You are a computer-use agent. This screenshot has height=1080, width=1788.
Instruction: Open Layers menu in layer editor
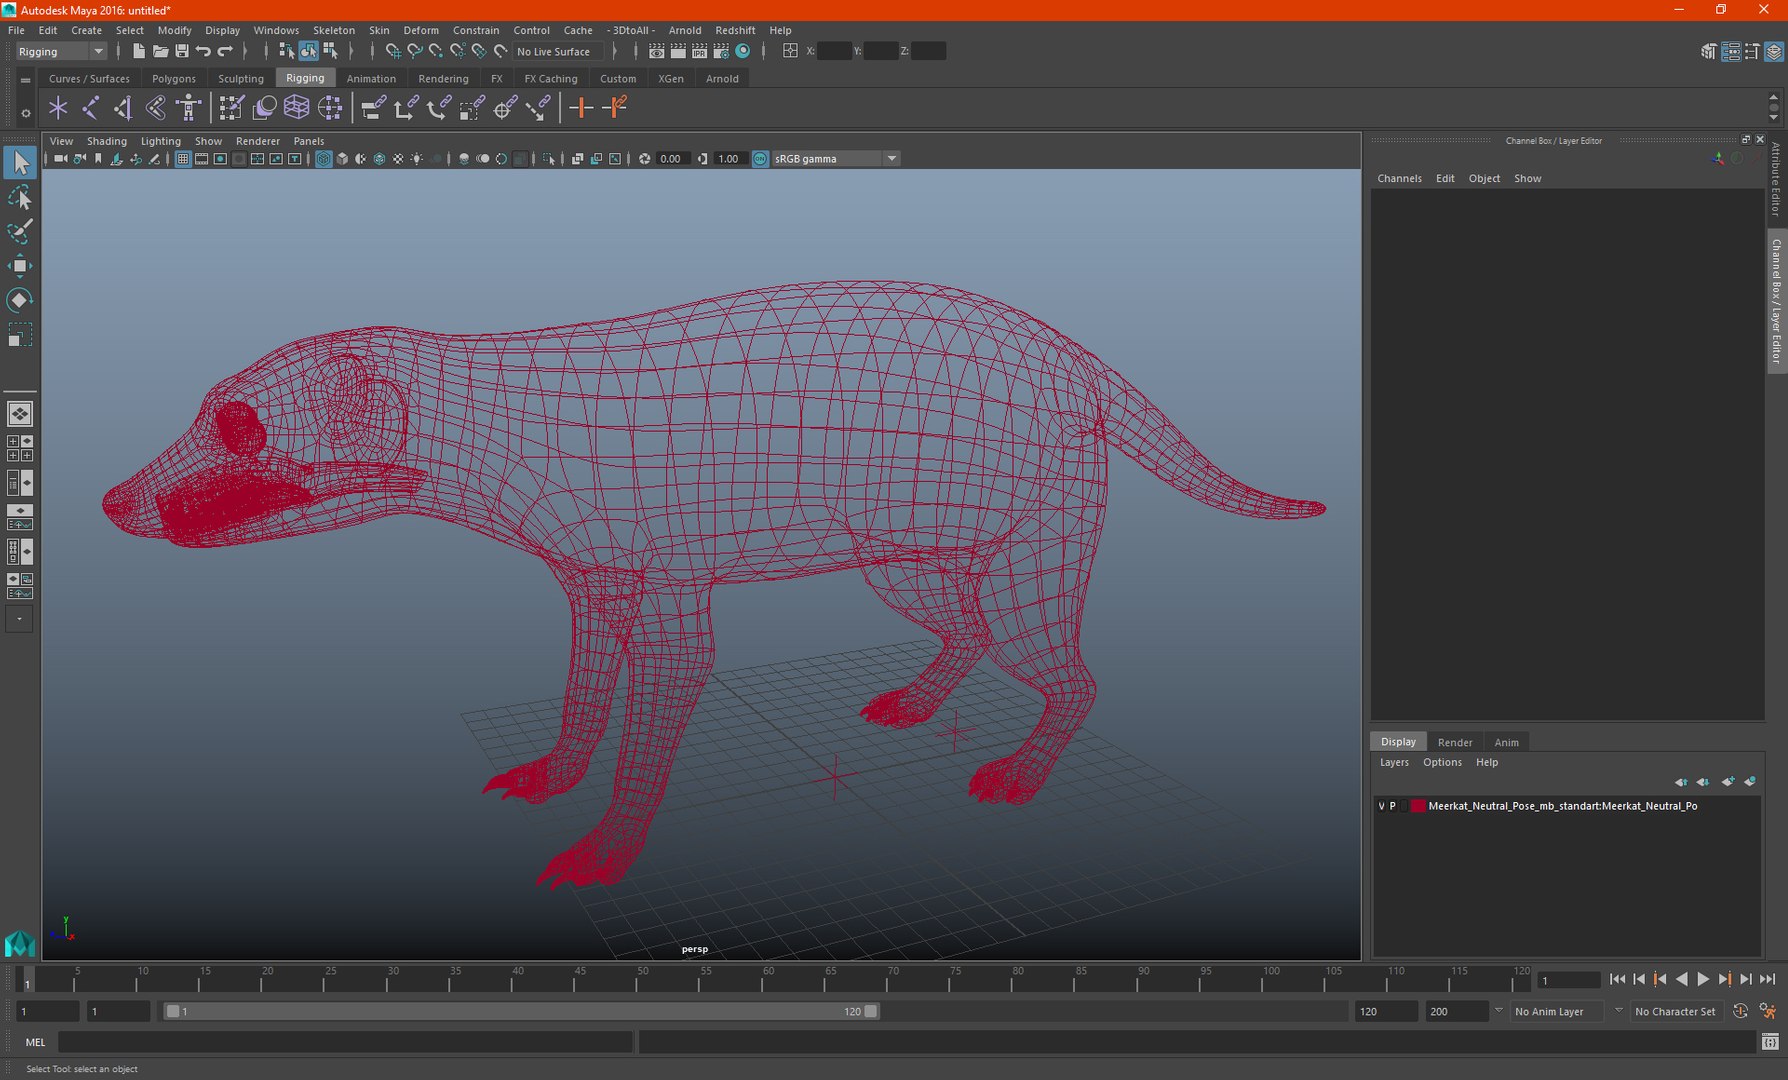tap(1394, 762)
